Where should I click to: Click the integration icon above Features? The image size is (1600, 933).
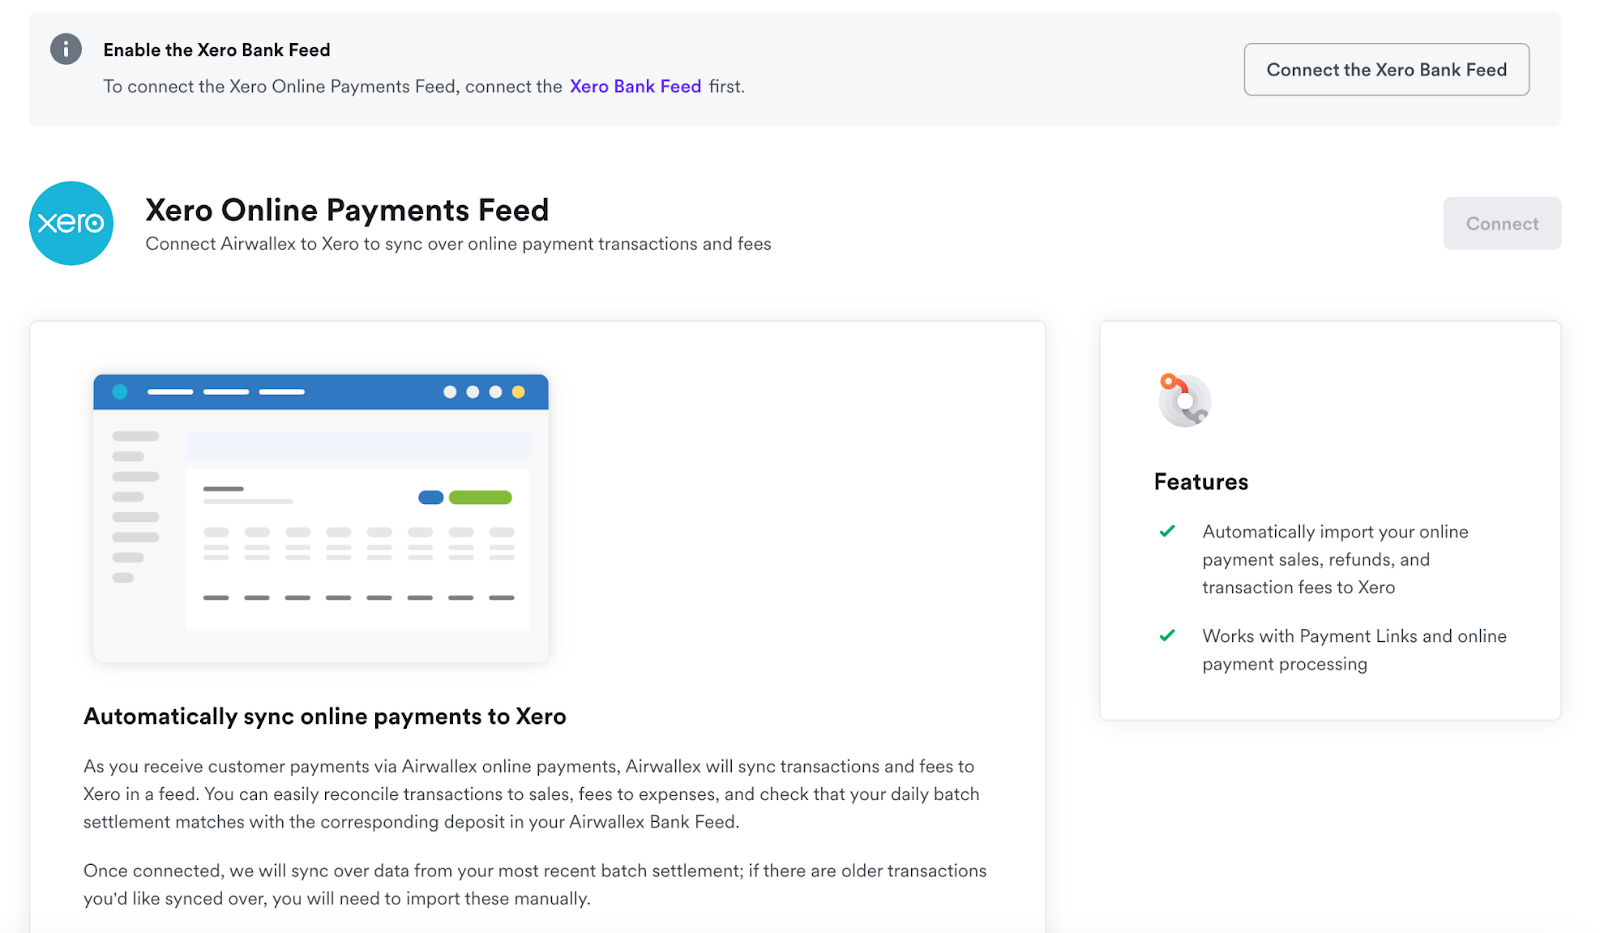pyautogui.click(x=1184, y=400)
